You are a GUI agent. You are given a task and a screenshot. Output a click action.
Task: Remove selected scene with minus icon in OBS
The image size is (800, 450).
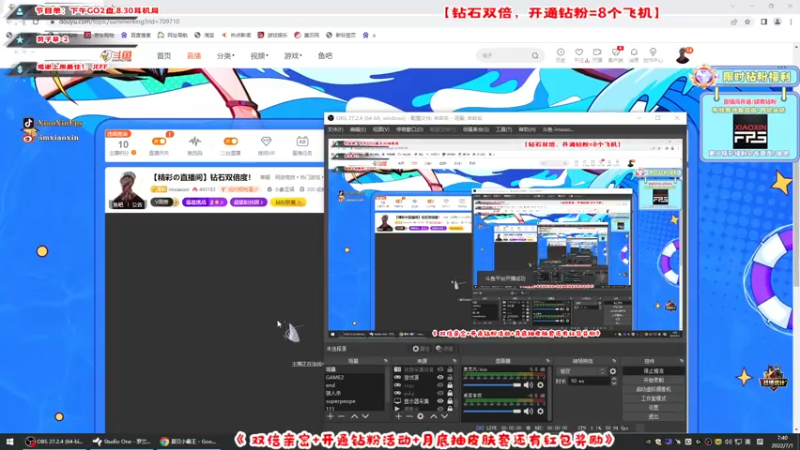341,416
